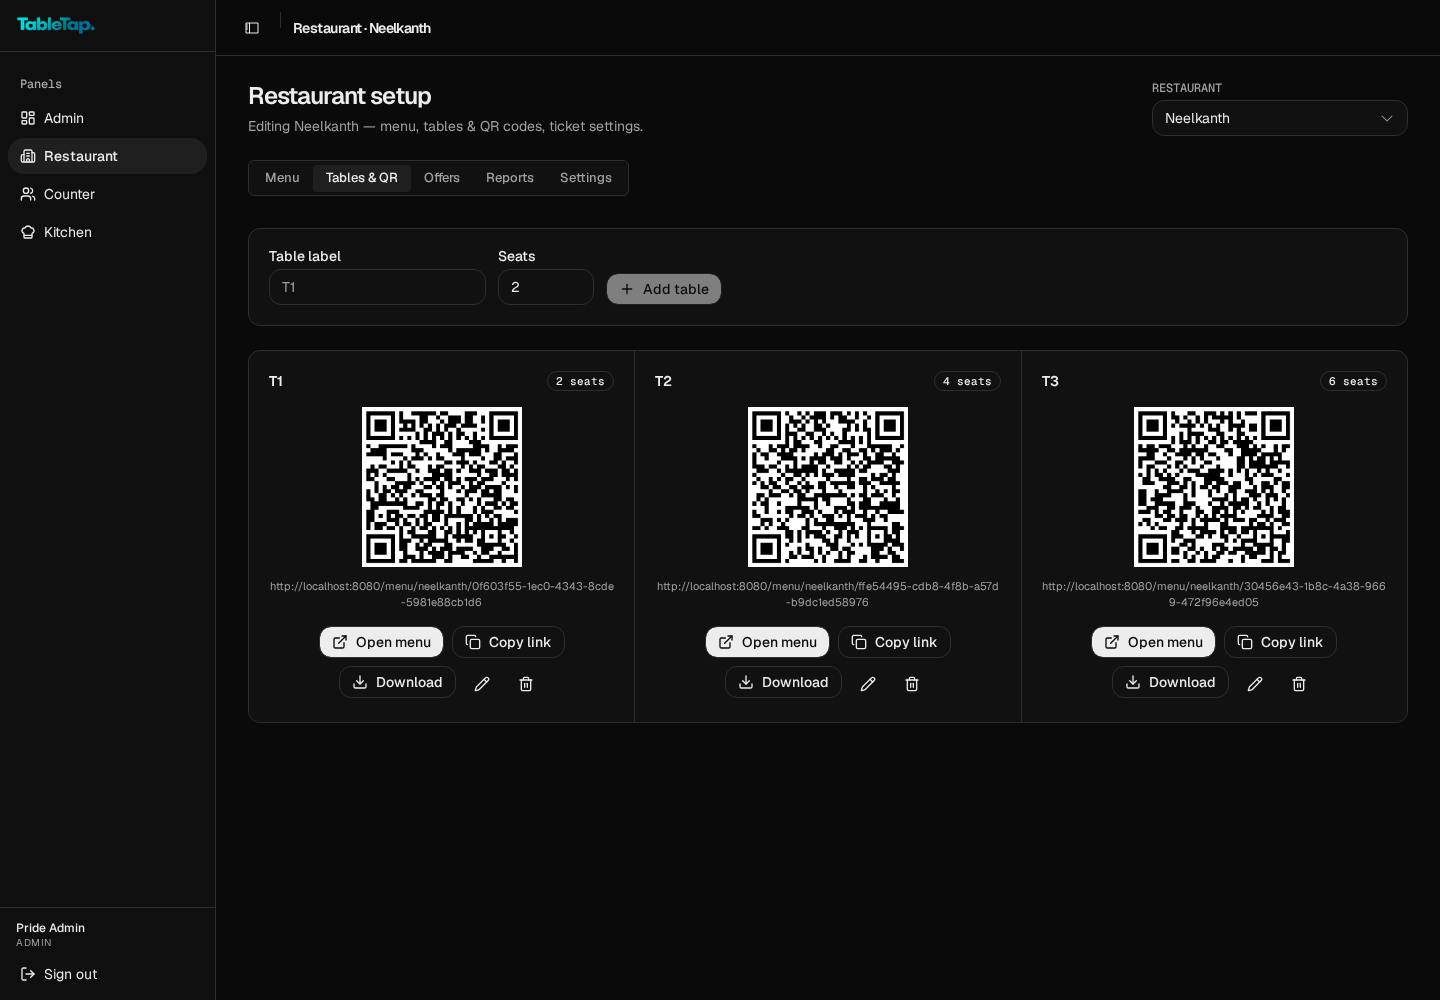This screenshot has height=1000, width=1440.
Task: Click the Add table button
Action: (x=664, y=289)
